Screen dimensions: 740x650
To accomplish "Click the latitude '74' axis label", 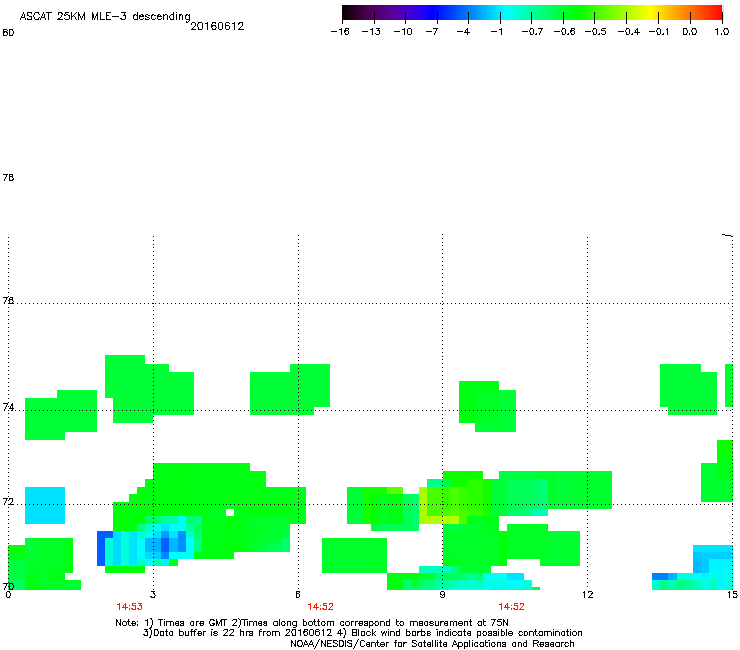I will pyautogui.click(x=8, y=407).
